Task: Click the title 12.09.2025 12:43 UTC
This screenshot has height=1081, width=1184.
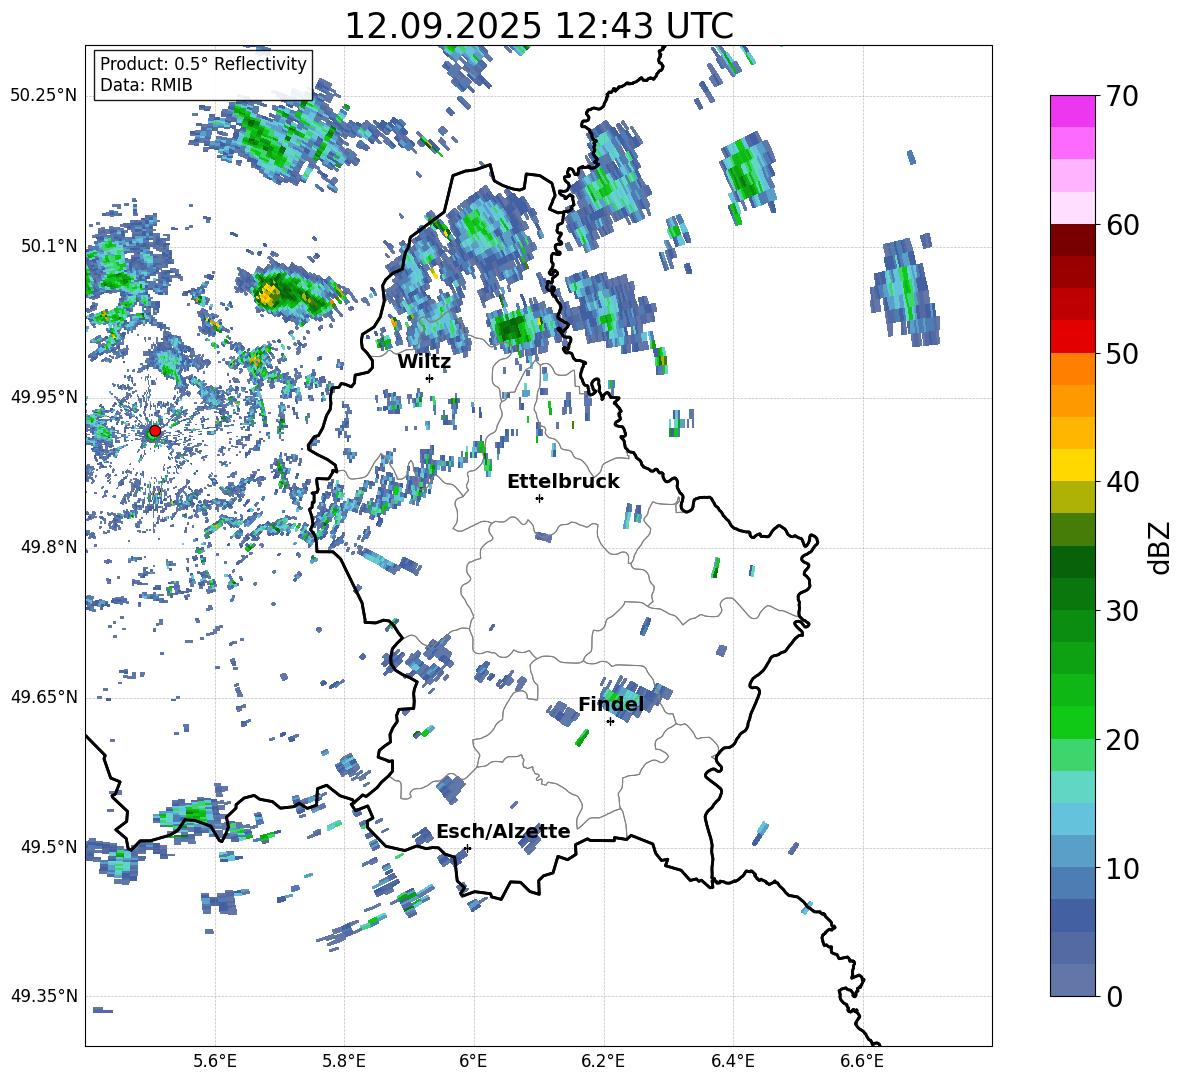Action: (x=539, y=26)
